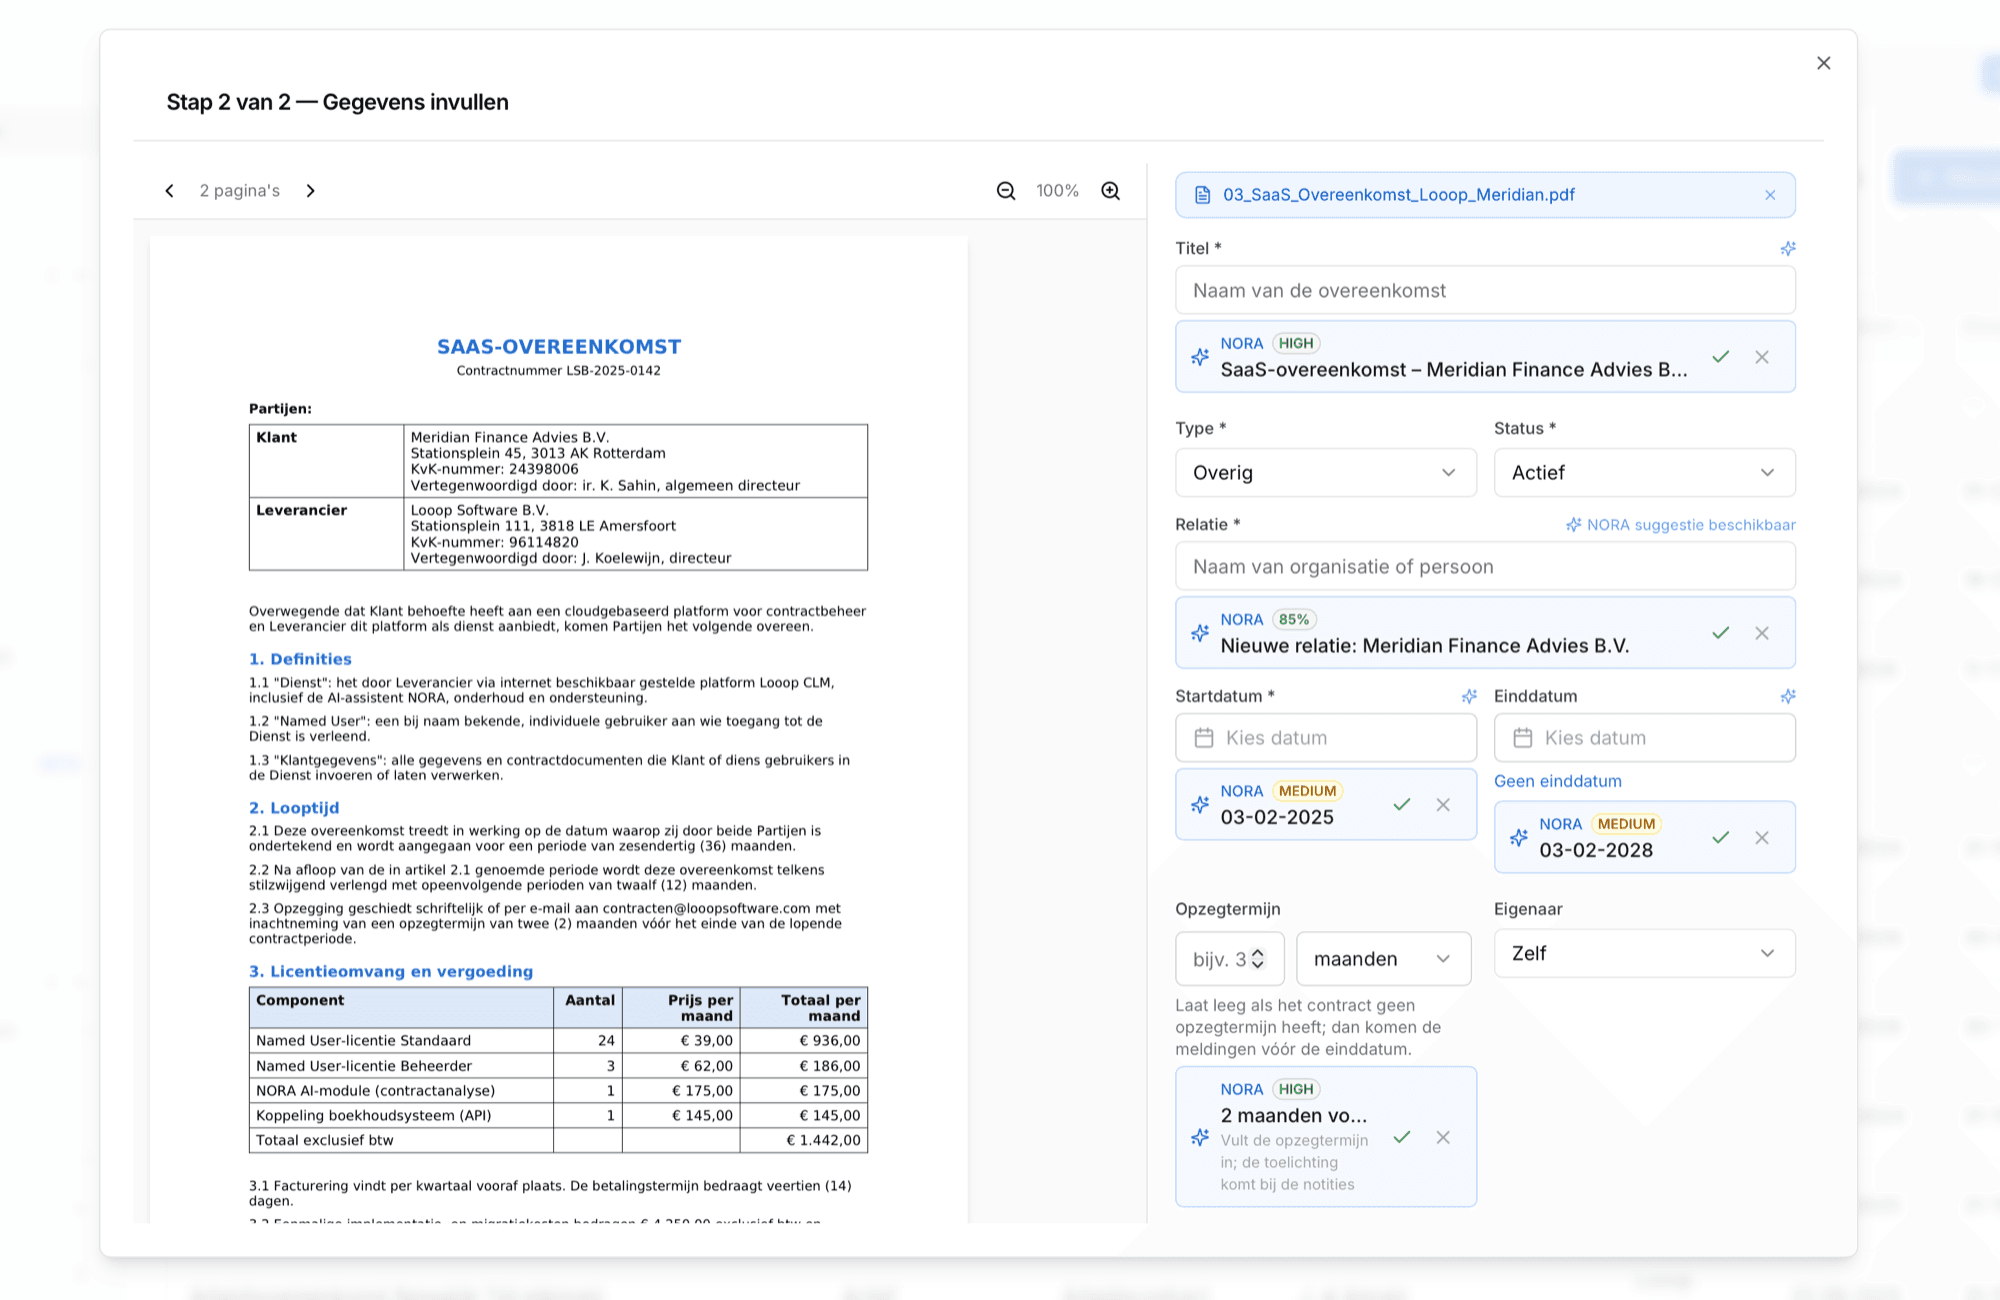Dismiss suggested end date 03-02-2028
The height and width of the screenshot is (1300, 2000).
tap(1762, 838)
